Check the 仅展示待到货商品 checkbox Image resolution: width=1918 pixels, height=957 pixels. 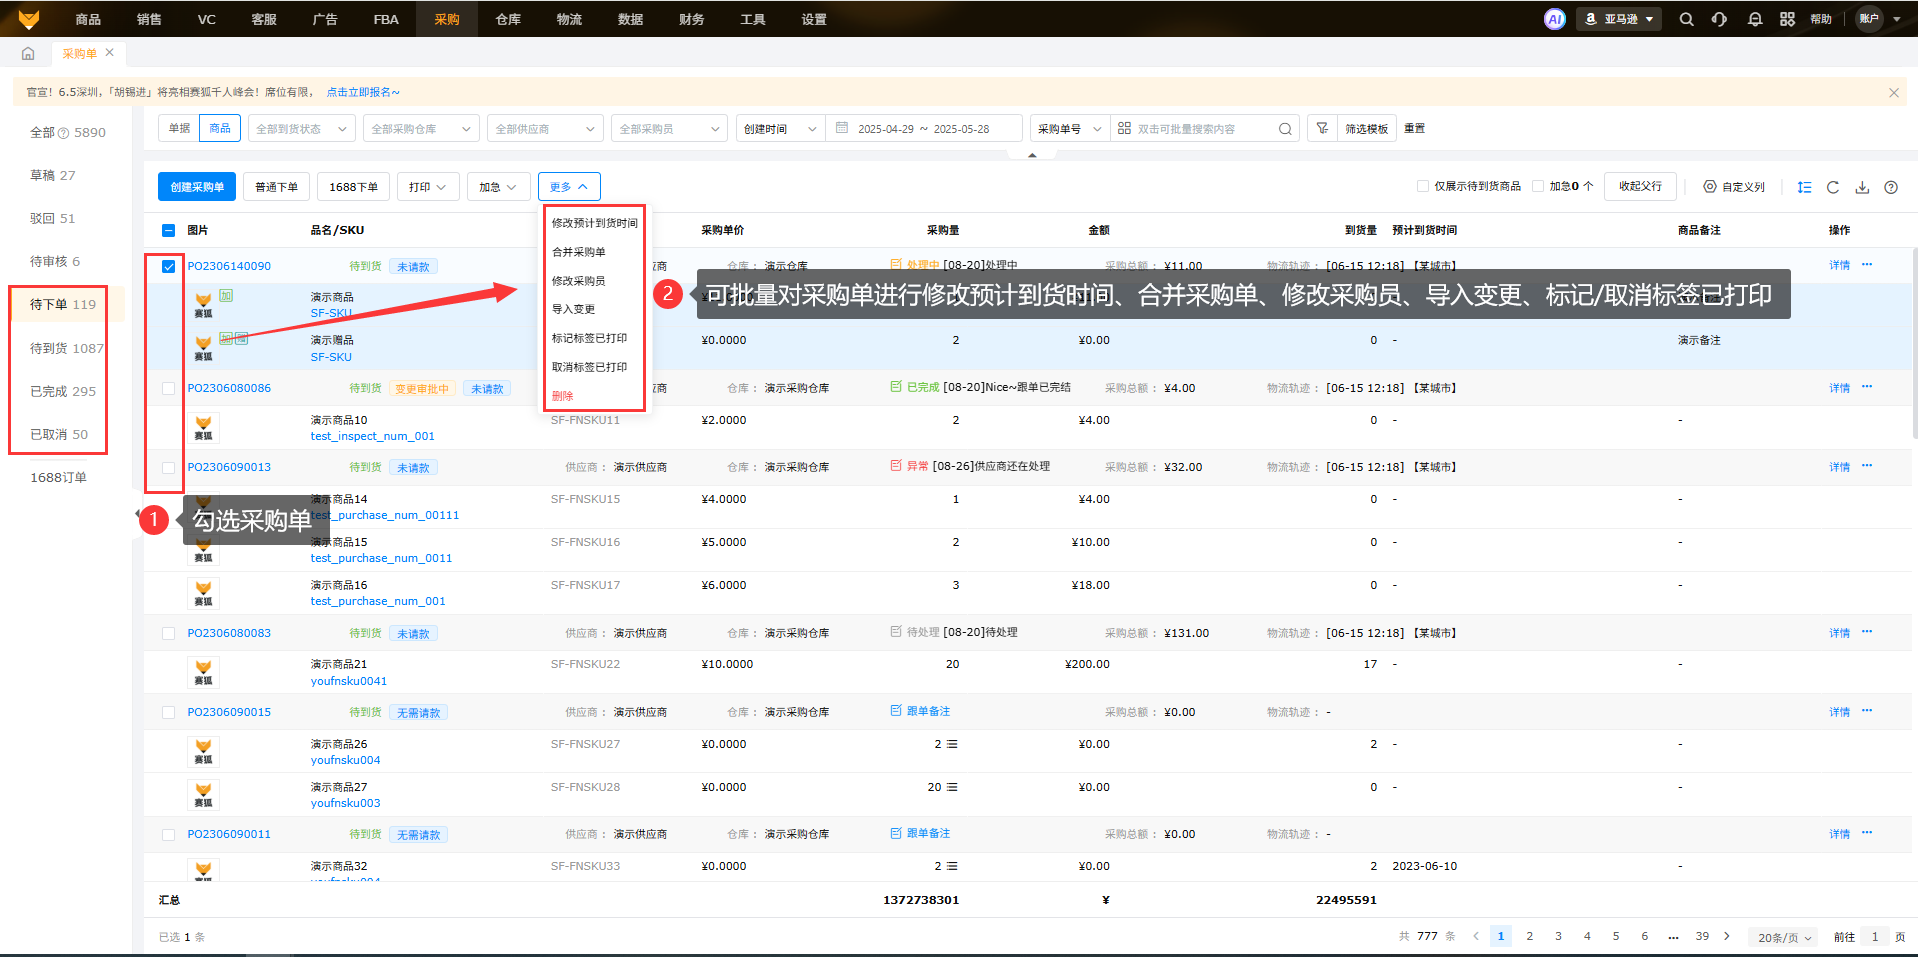coord(1423,186)
